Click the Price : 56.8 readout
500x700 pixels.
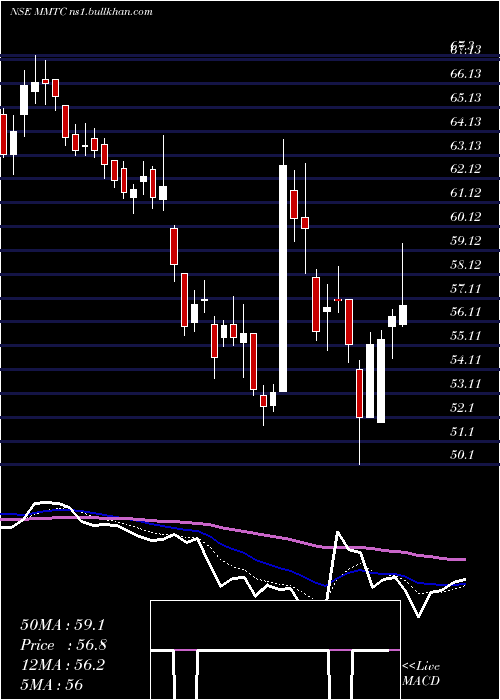63,645
